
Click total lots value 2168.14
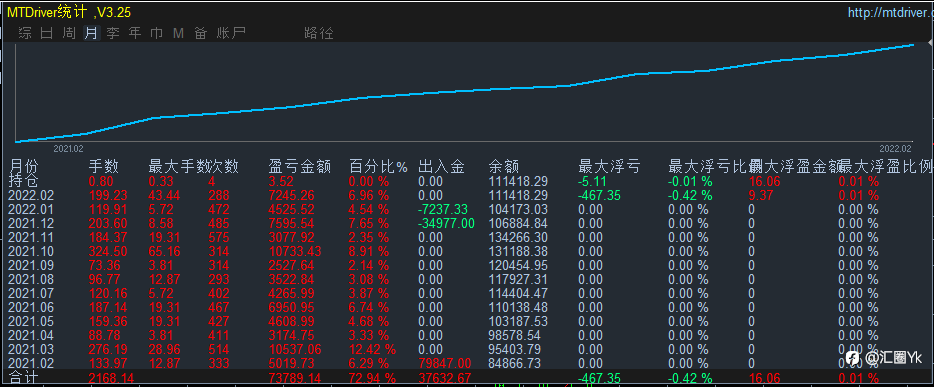click(x=111, y=377)
